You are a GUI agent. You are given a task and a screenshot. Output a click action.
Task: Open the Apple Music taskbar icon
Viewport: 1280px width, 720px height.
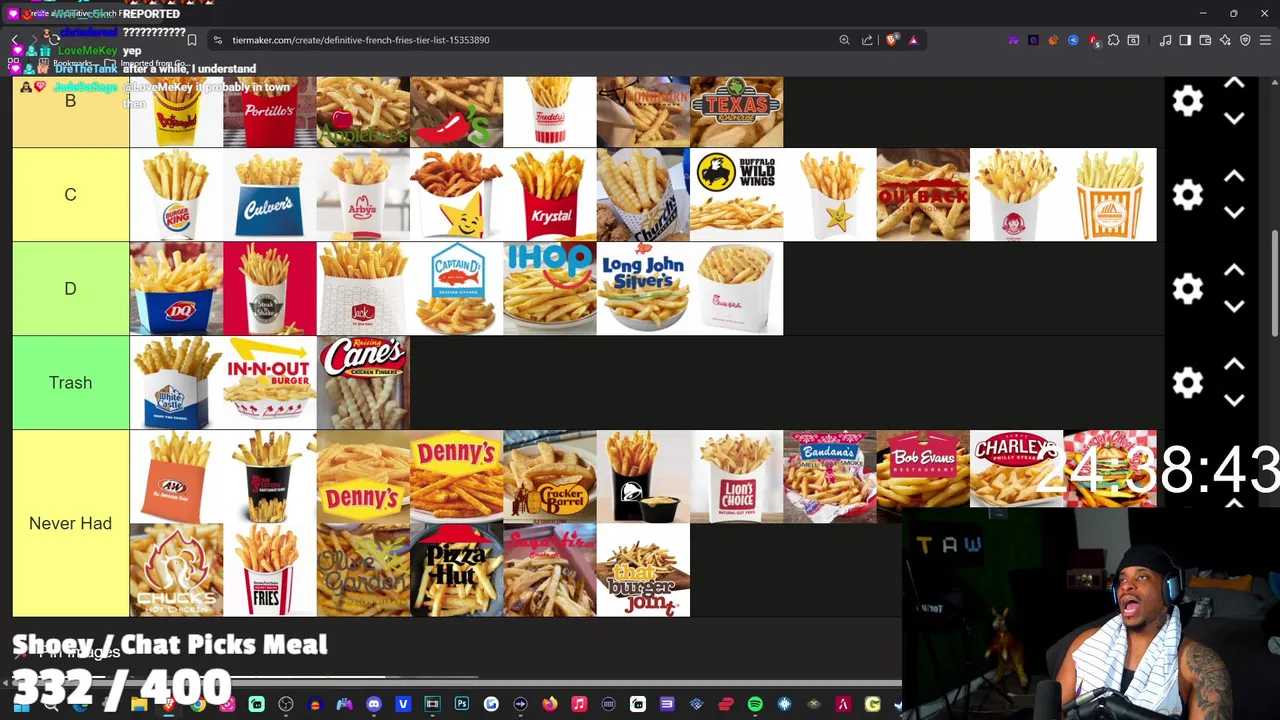tap(579, 705)
